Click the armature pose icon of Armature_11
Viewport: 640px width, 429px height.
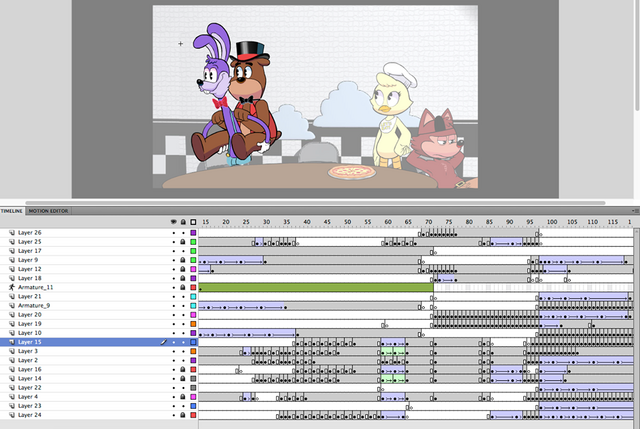pyautogui.click(x=12, y=287)
